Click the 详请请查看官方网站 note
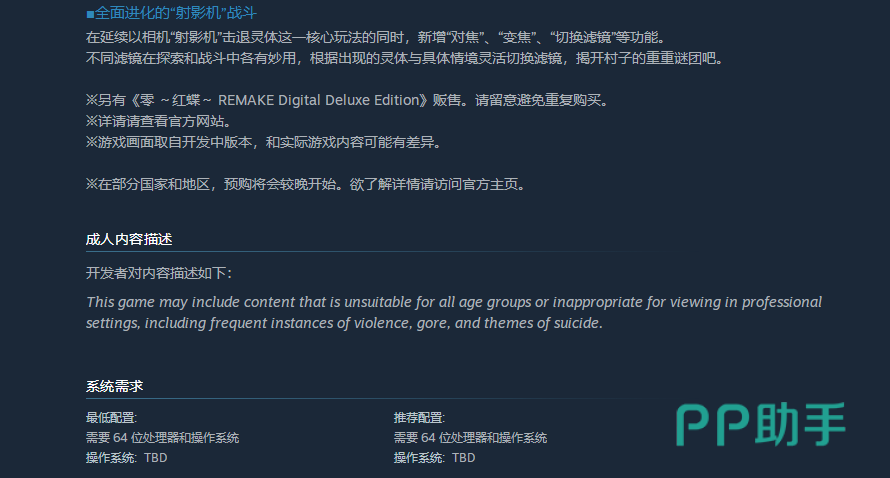The width and height of the screenshot is (890, 478). (158, 121)
